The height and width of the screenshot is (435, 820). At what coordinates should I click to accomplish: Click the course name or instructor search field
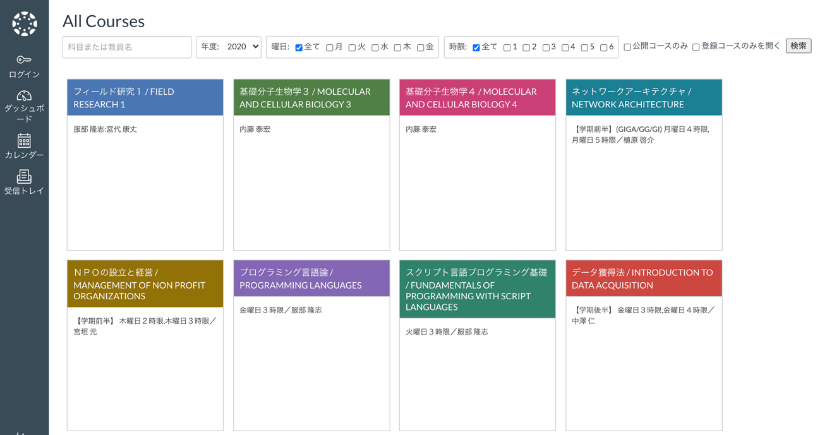[127, 47]
